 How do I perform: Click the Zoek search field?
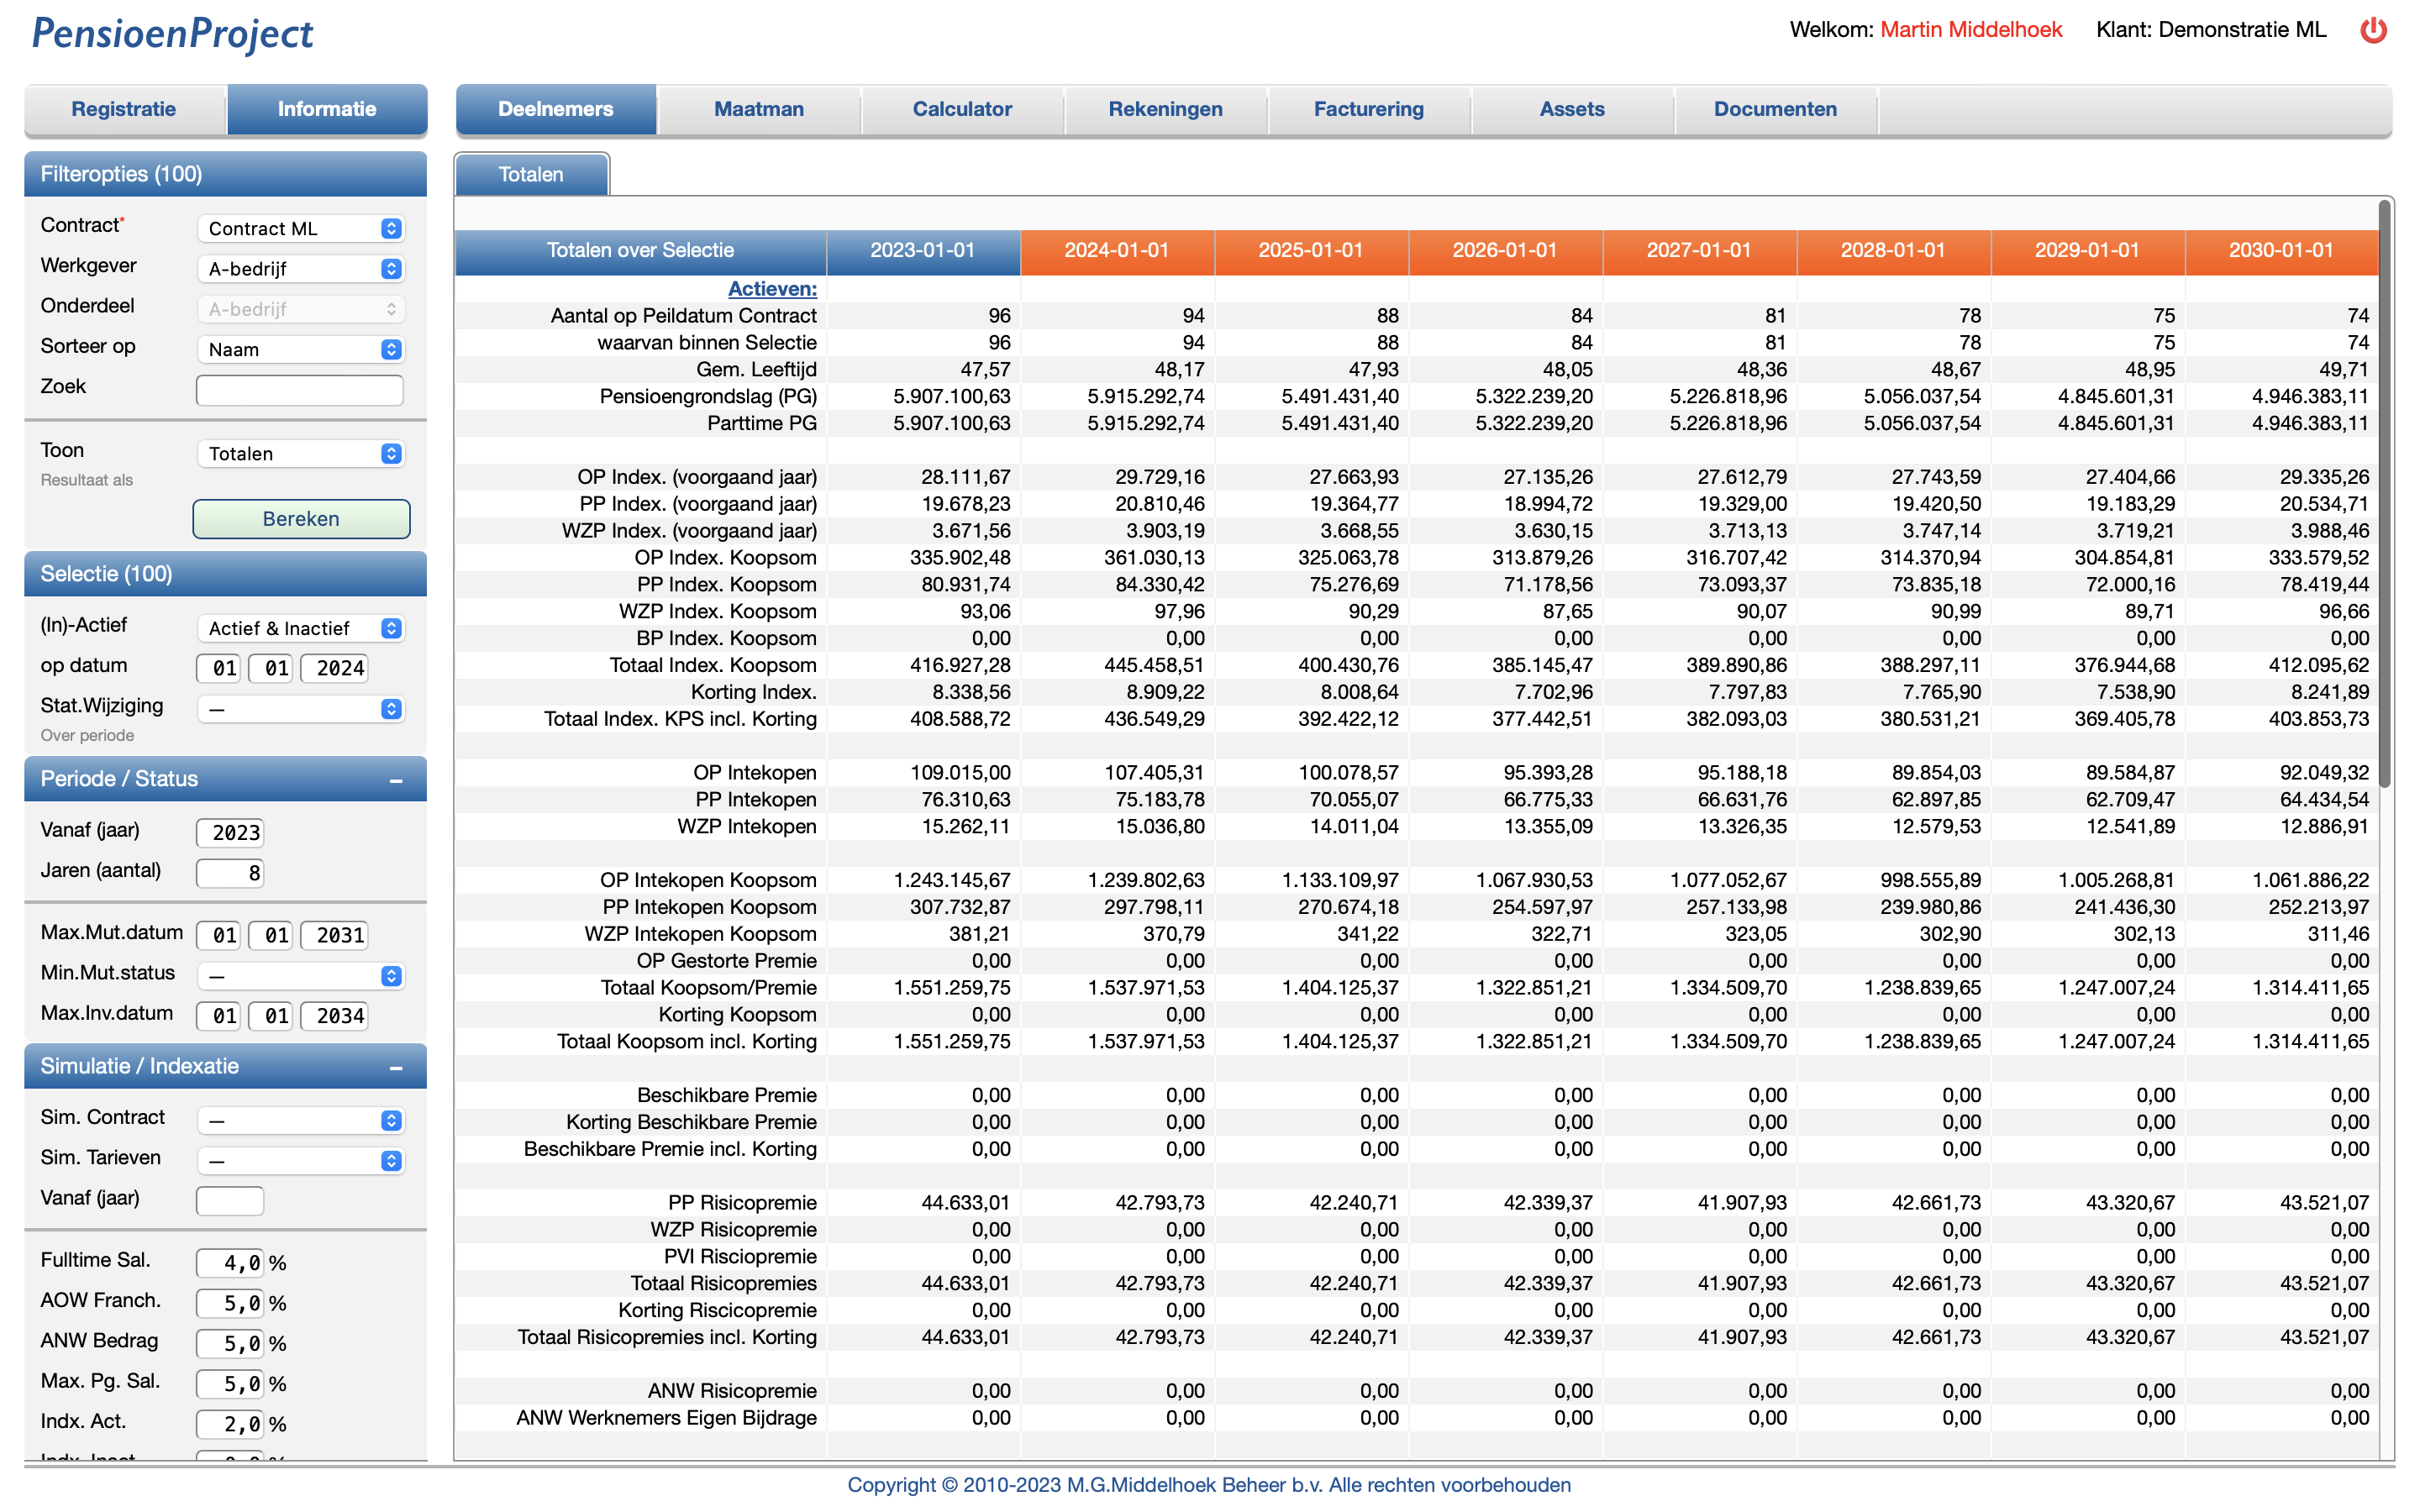point(299,390)
